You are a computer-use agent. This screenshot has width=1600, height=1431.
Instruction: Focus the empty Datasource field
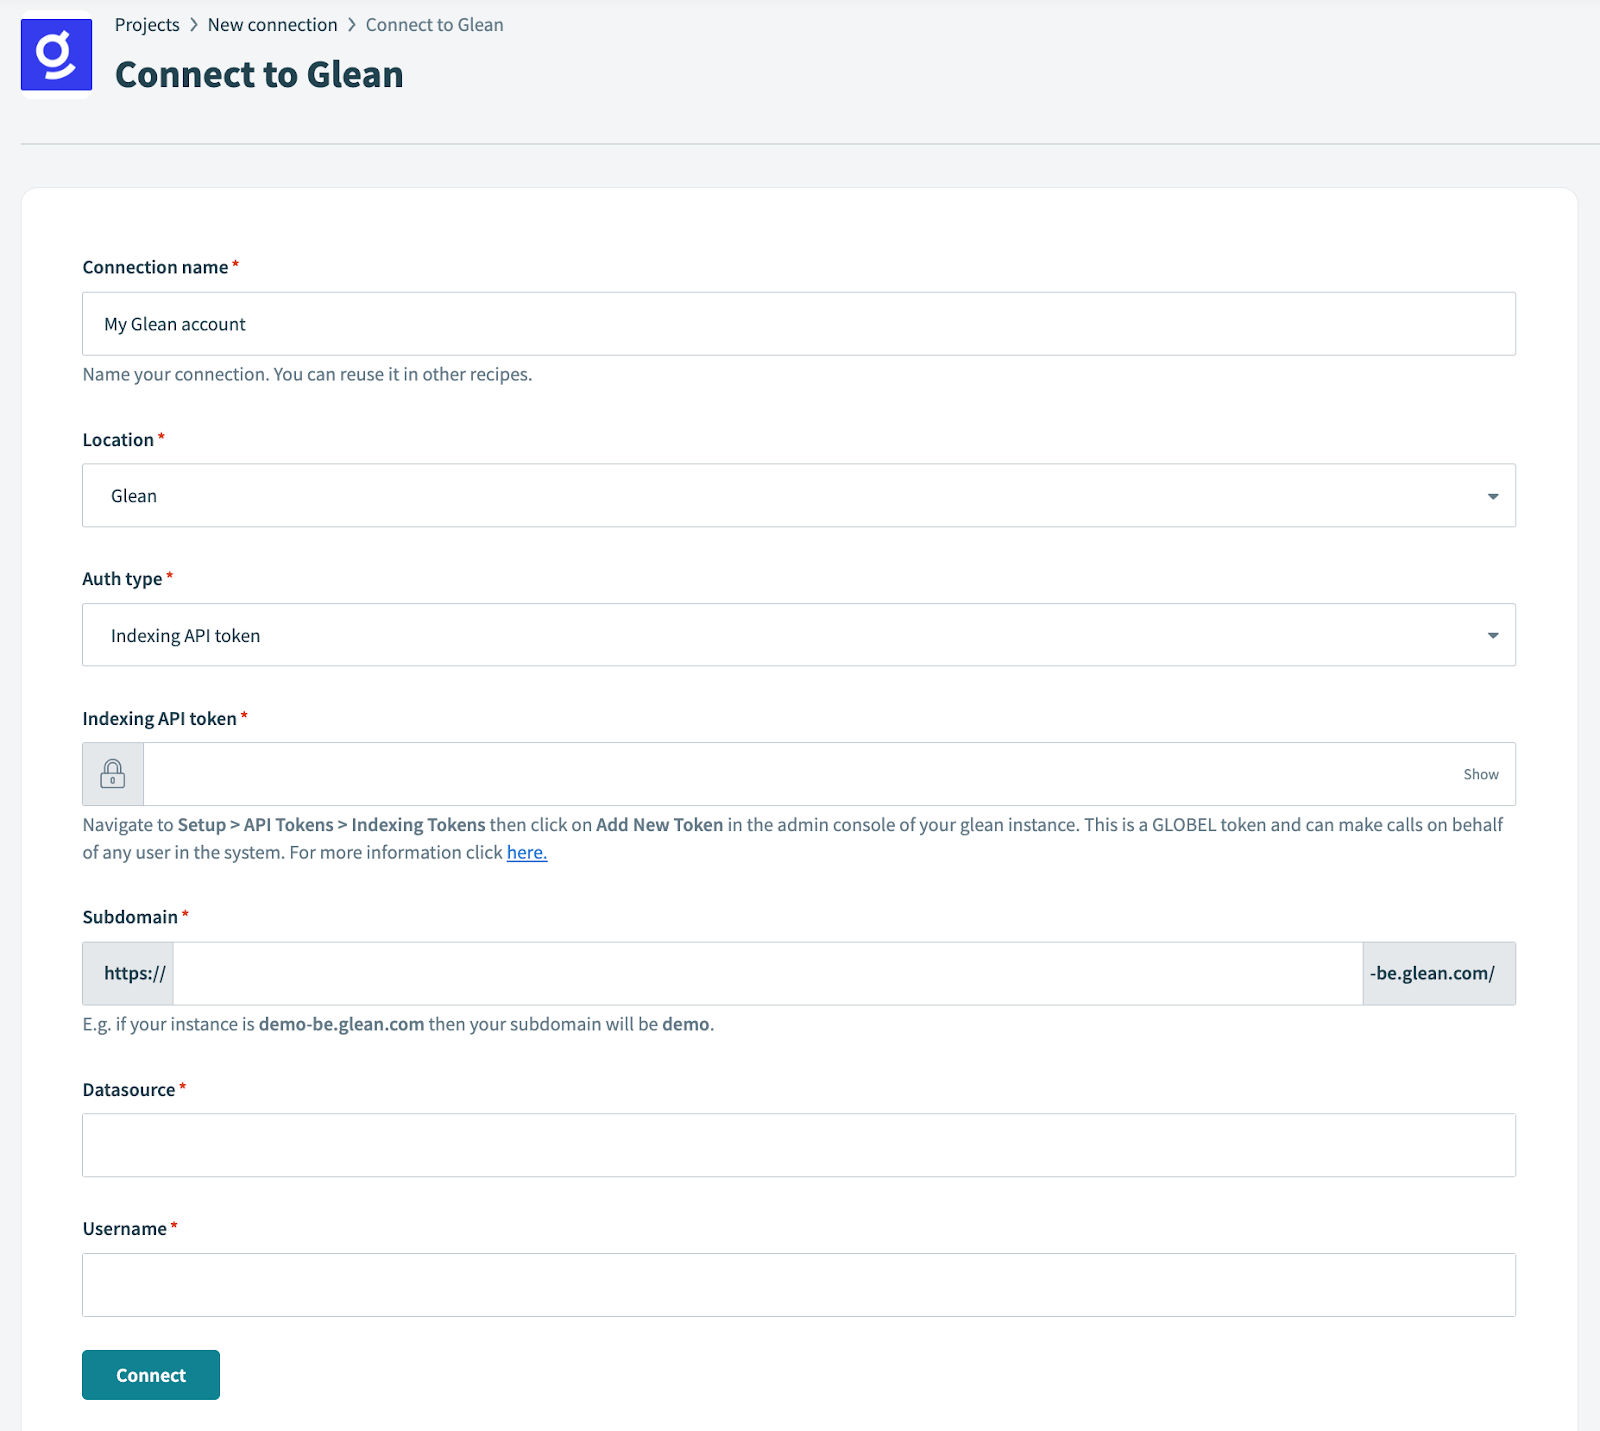pos(798,1144)
